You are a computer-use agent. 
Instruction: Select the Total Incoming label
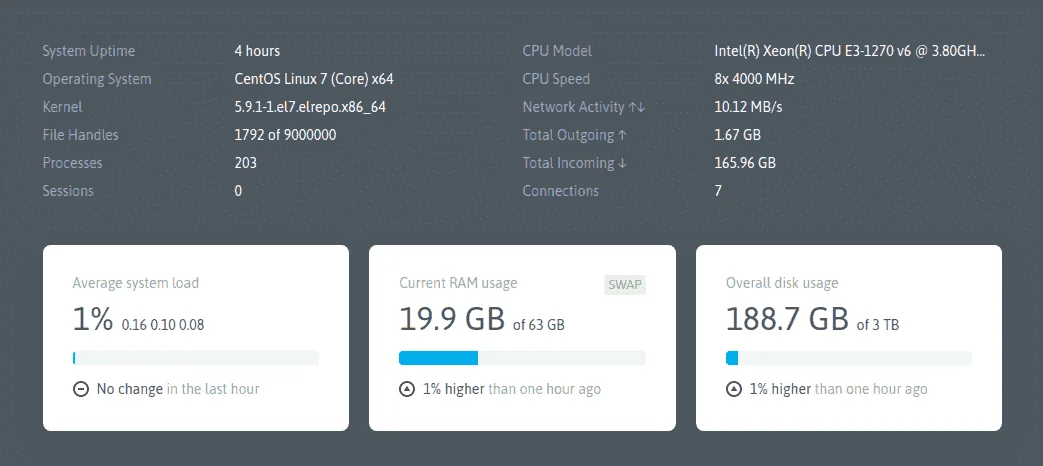575,163
